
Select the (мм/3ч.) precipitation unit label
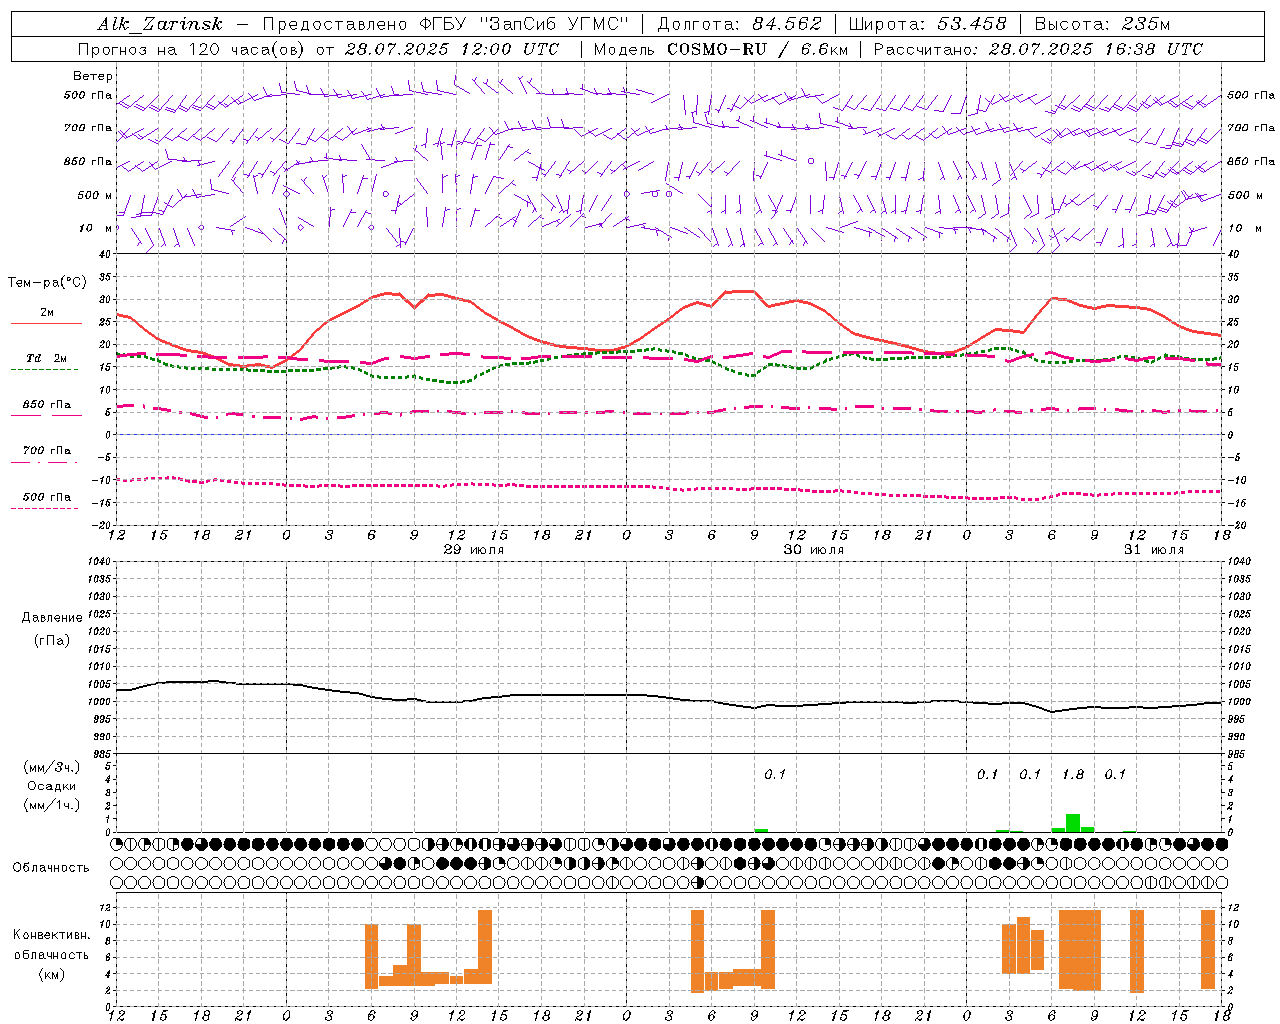(x=52, y=768)
